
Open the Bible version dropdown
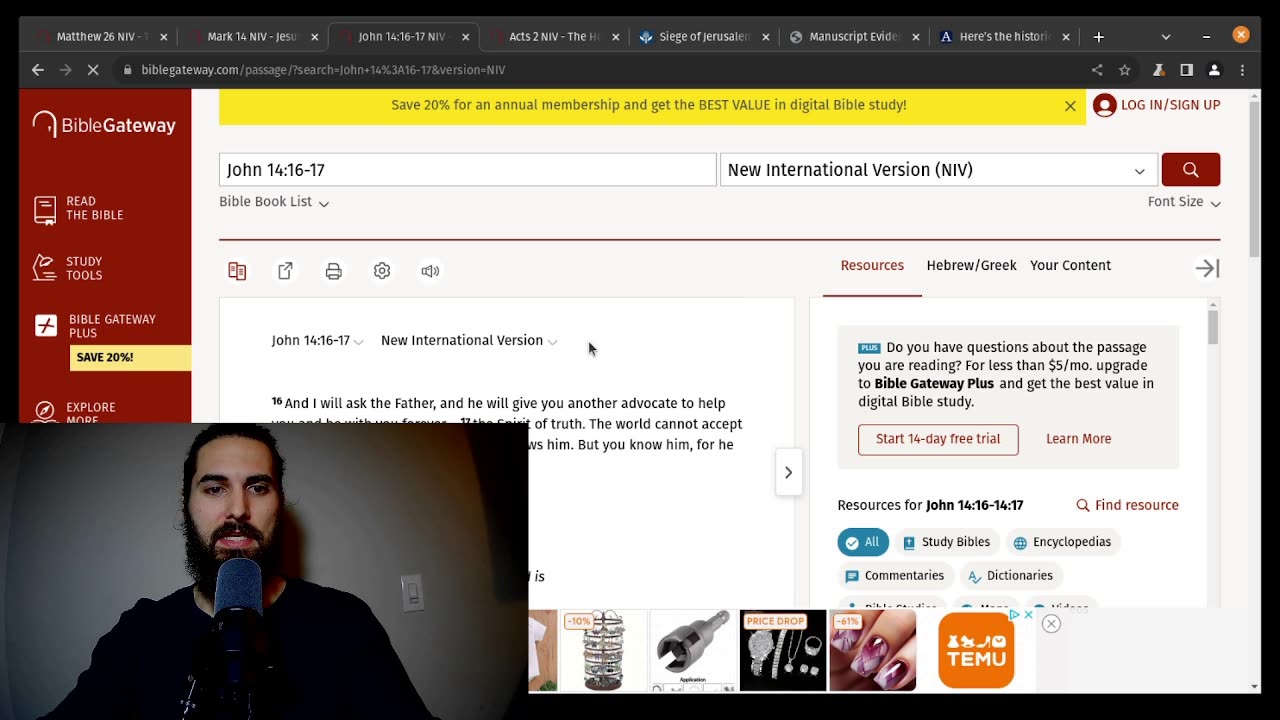point(938,170)
